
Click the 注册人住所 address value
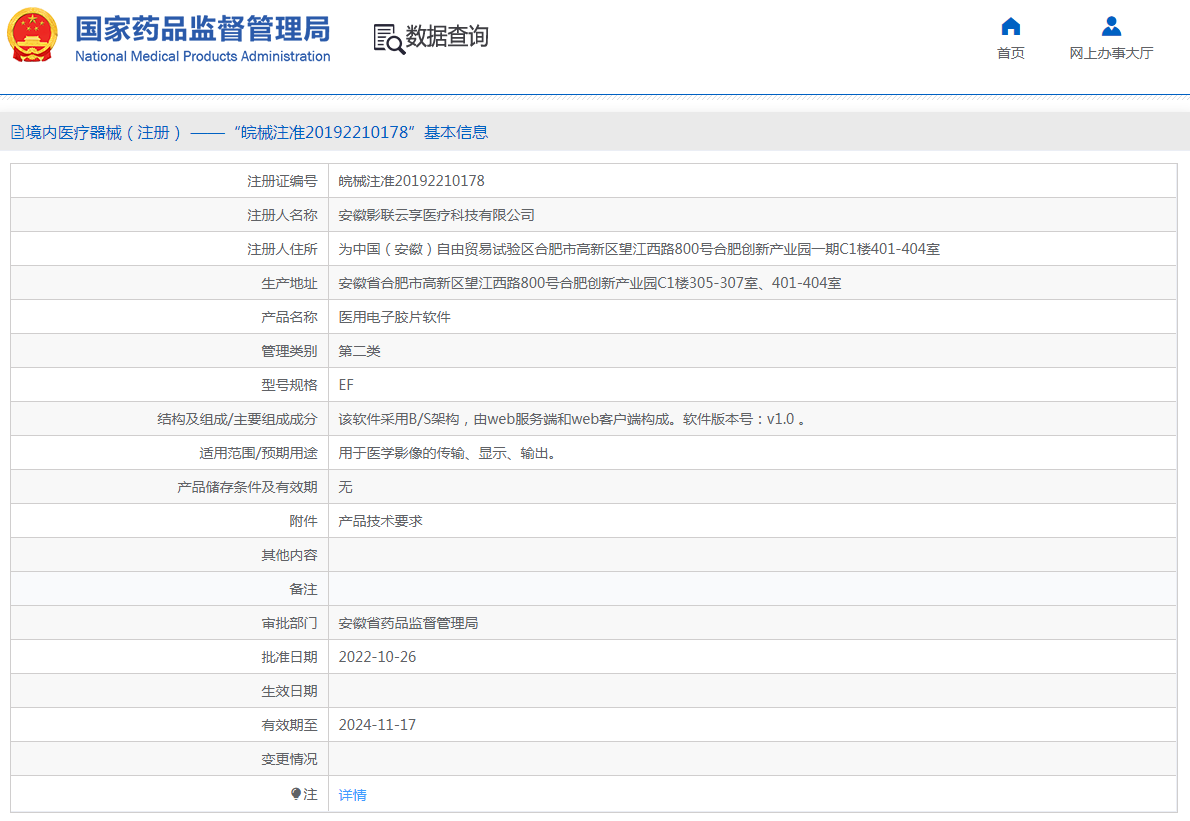pyautogui.click(x=639, y=249)
